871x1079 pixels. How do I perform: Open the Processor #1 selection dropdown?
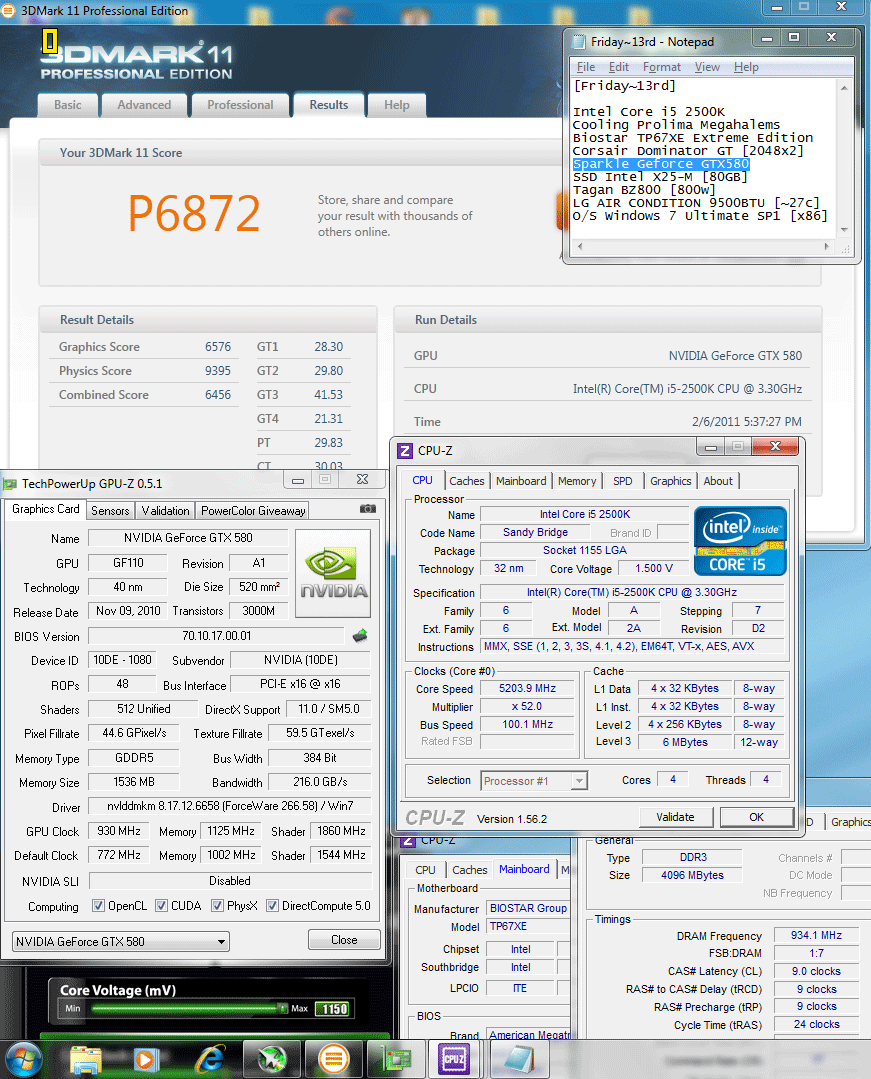coord(534,781)
